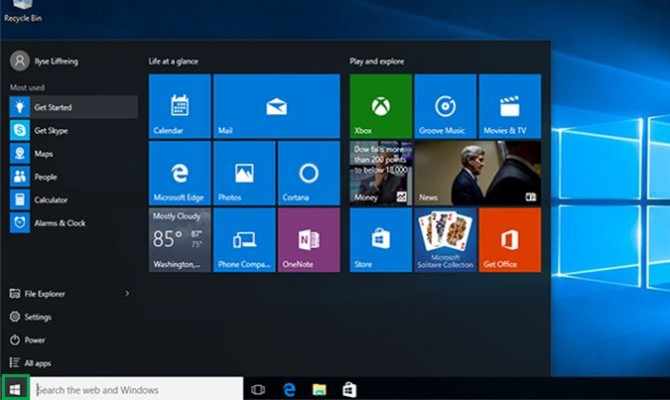Open Microsoft Solitaire Collection tile
670x400 pixels.
click(x=445, y=240)
